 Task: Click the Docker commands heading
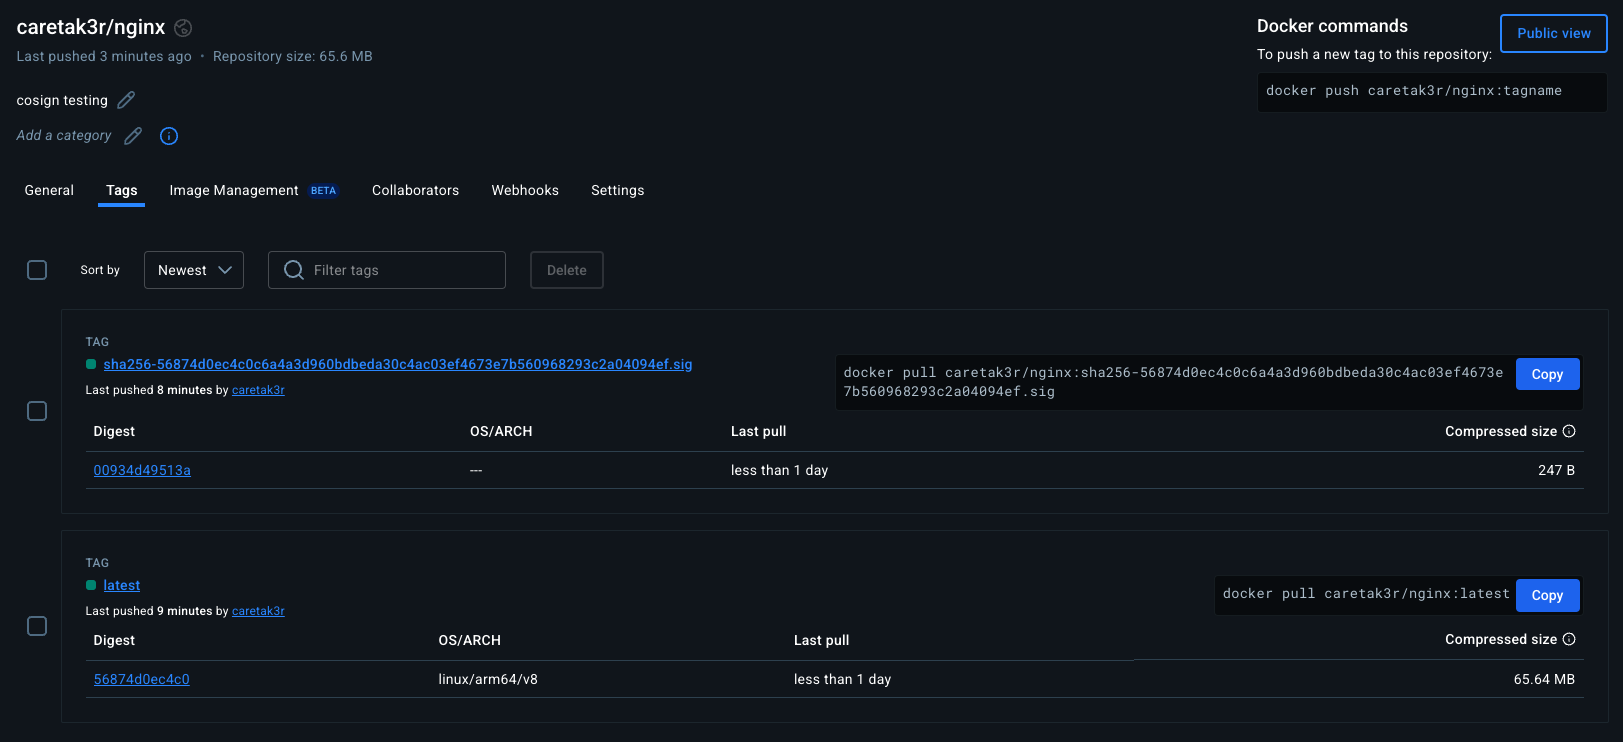pos(1332,26)
